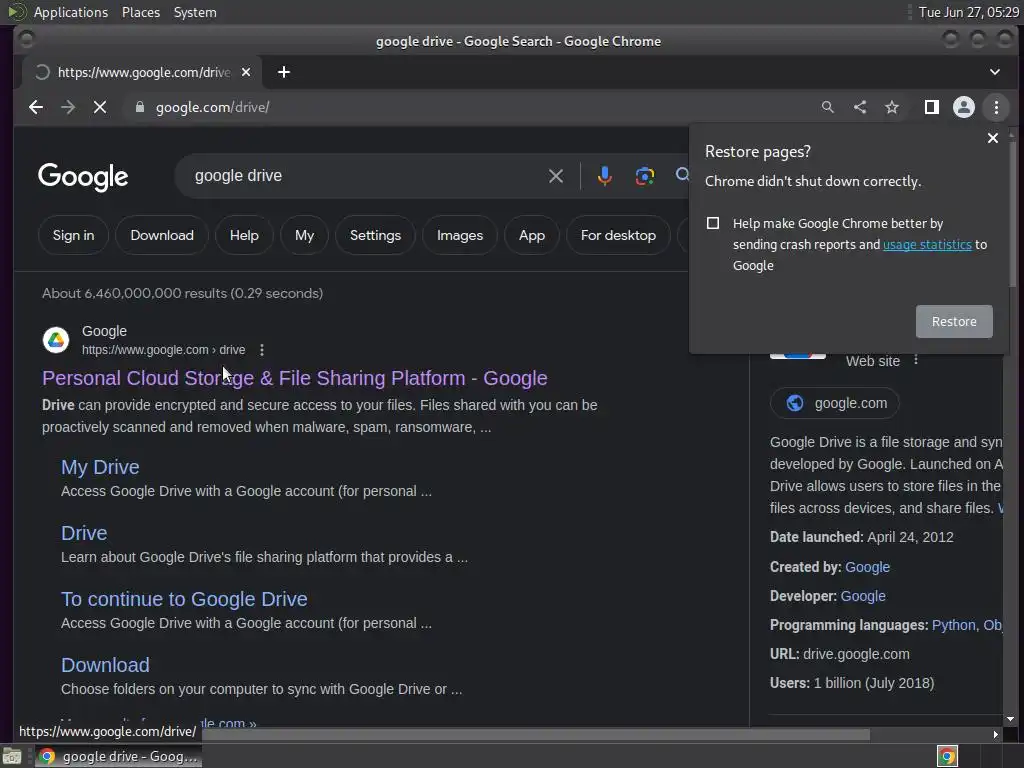Bookmark this page with the star icon
Screen dimensions: 1024x768
click(892, 107)
